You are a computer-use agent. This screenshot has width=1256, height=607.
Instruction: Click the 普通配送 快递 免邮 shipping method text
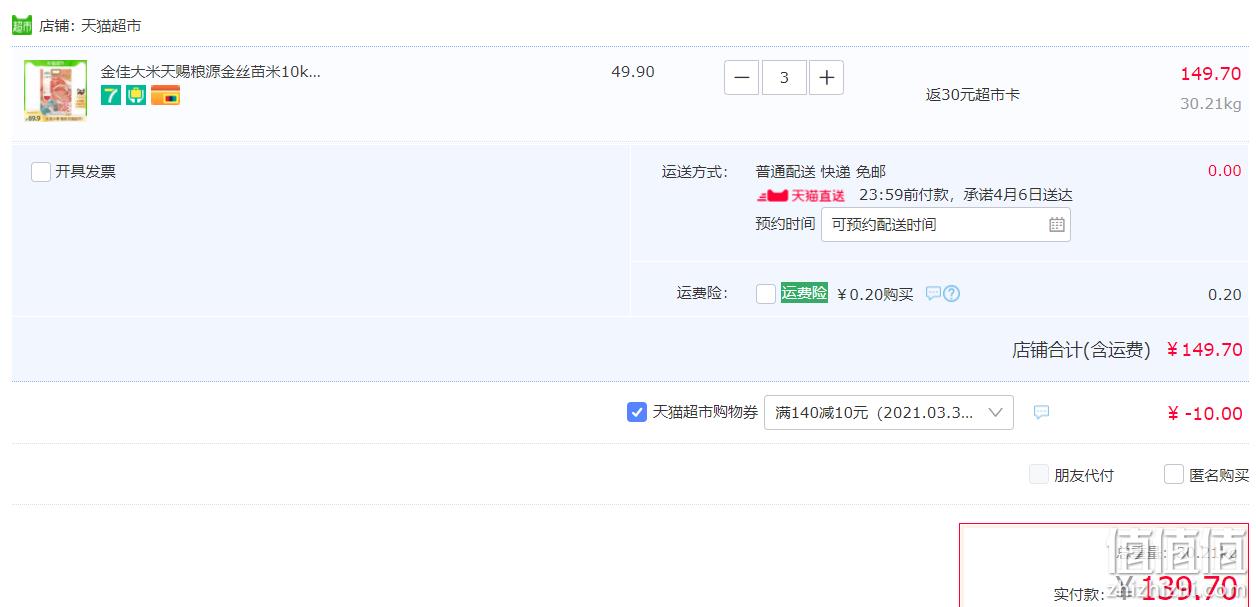coord(821,172)
